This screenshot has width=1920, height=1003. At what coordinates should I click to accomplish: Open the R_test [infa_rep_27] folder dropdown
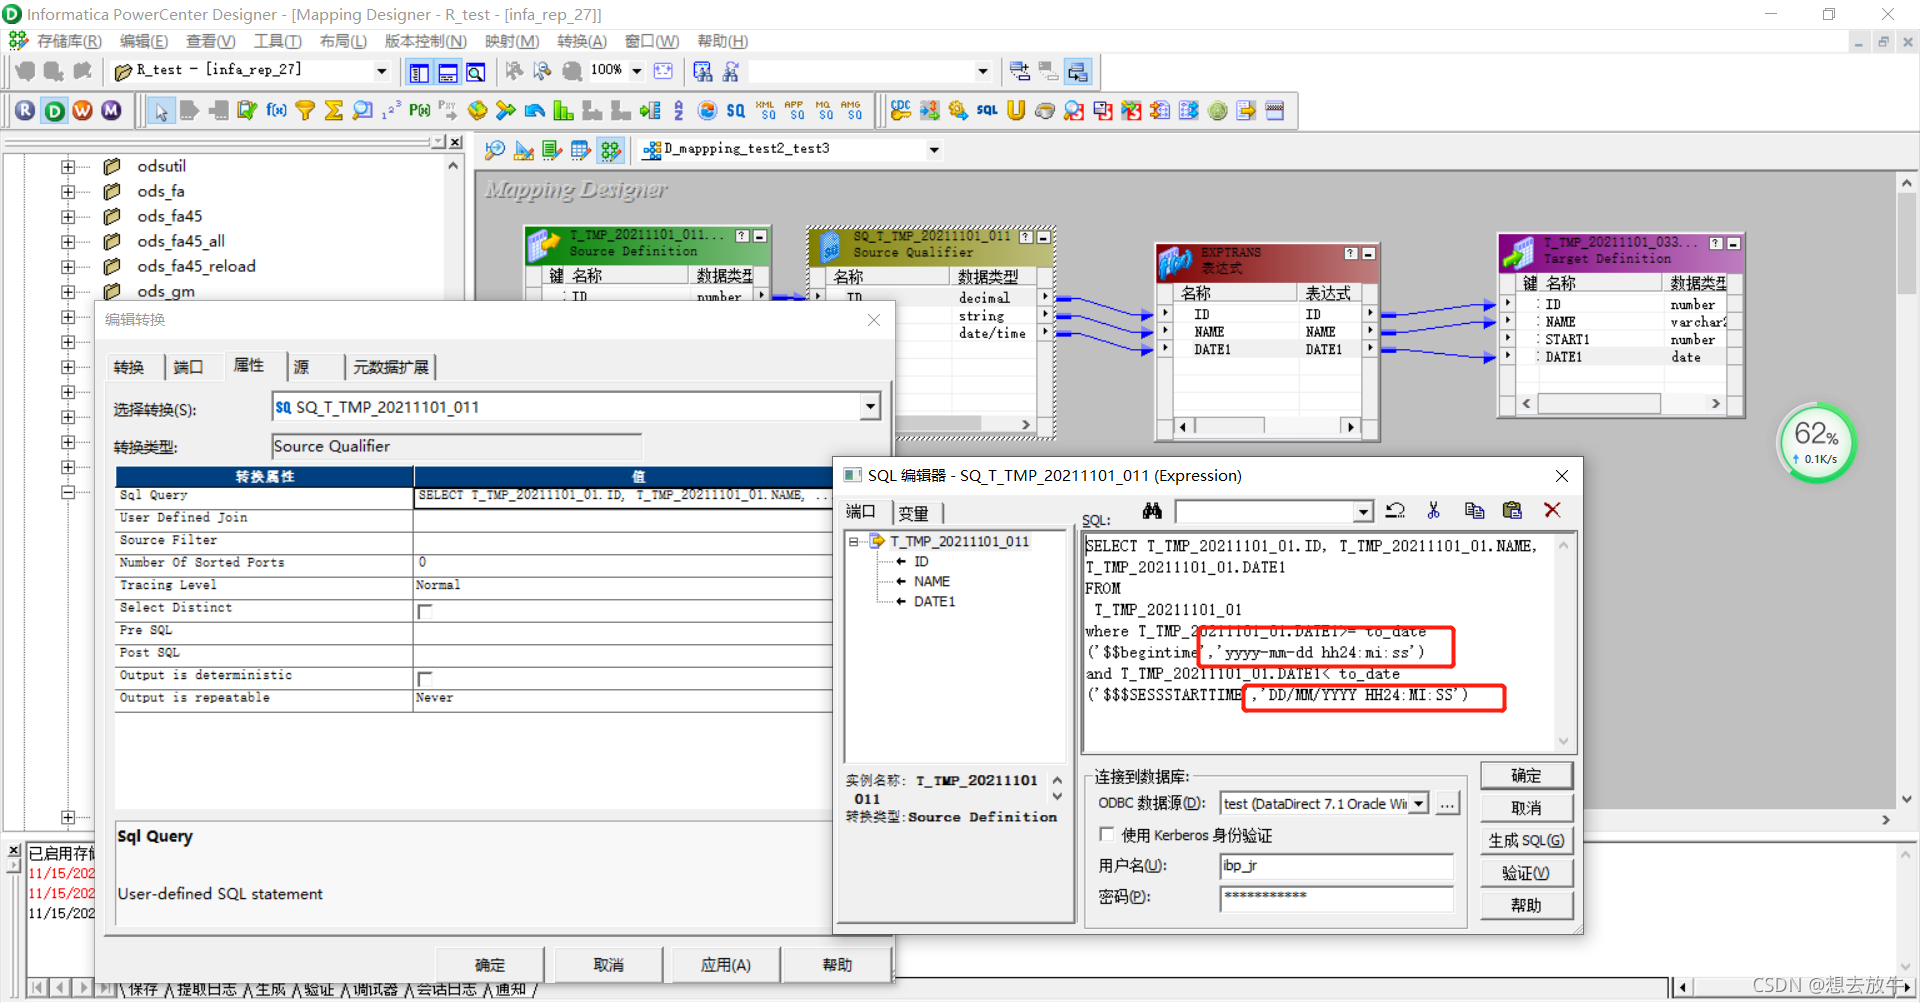[381, 71]
